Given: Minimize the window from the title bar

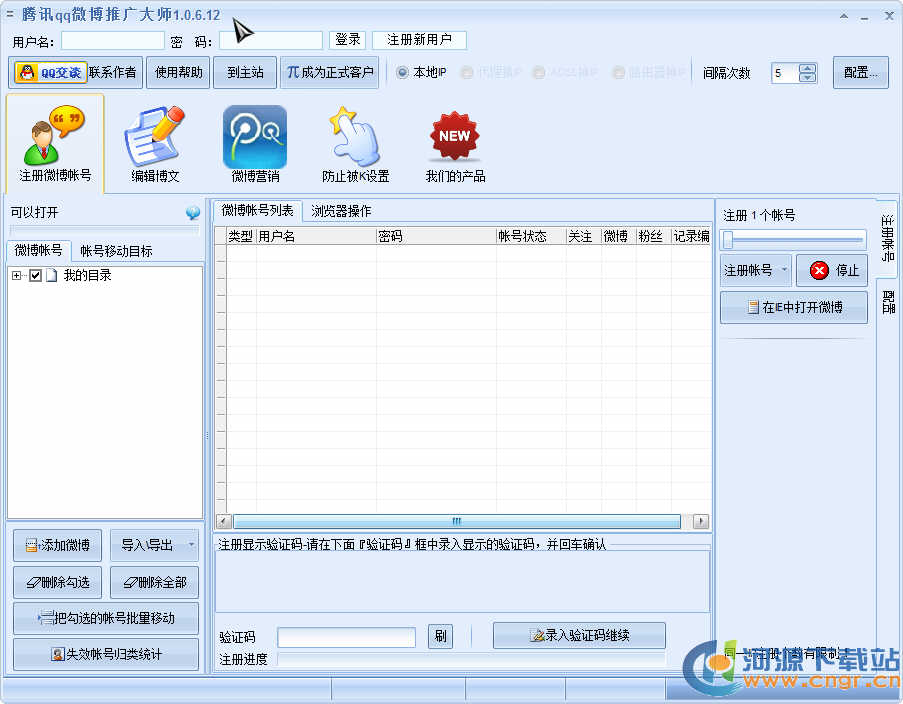Looking at the screenshot, I should 864,17.
